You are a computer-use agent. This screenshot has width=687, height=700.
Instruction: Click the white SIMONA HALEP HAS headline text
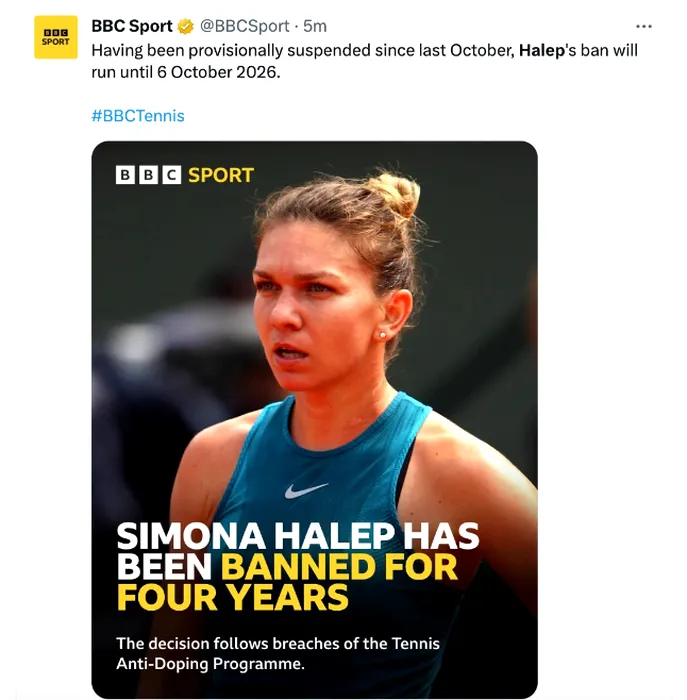[298, 535]
